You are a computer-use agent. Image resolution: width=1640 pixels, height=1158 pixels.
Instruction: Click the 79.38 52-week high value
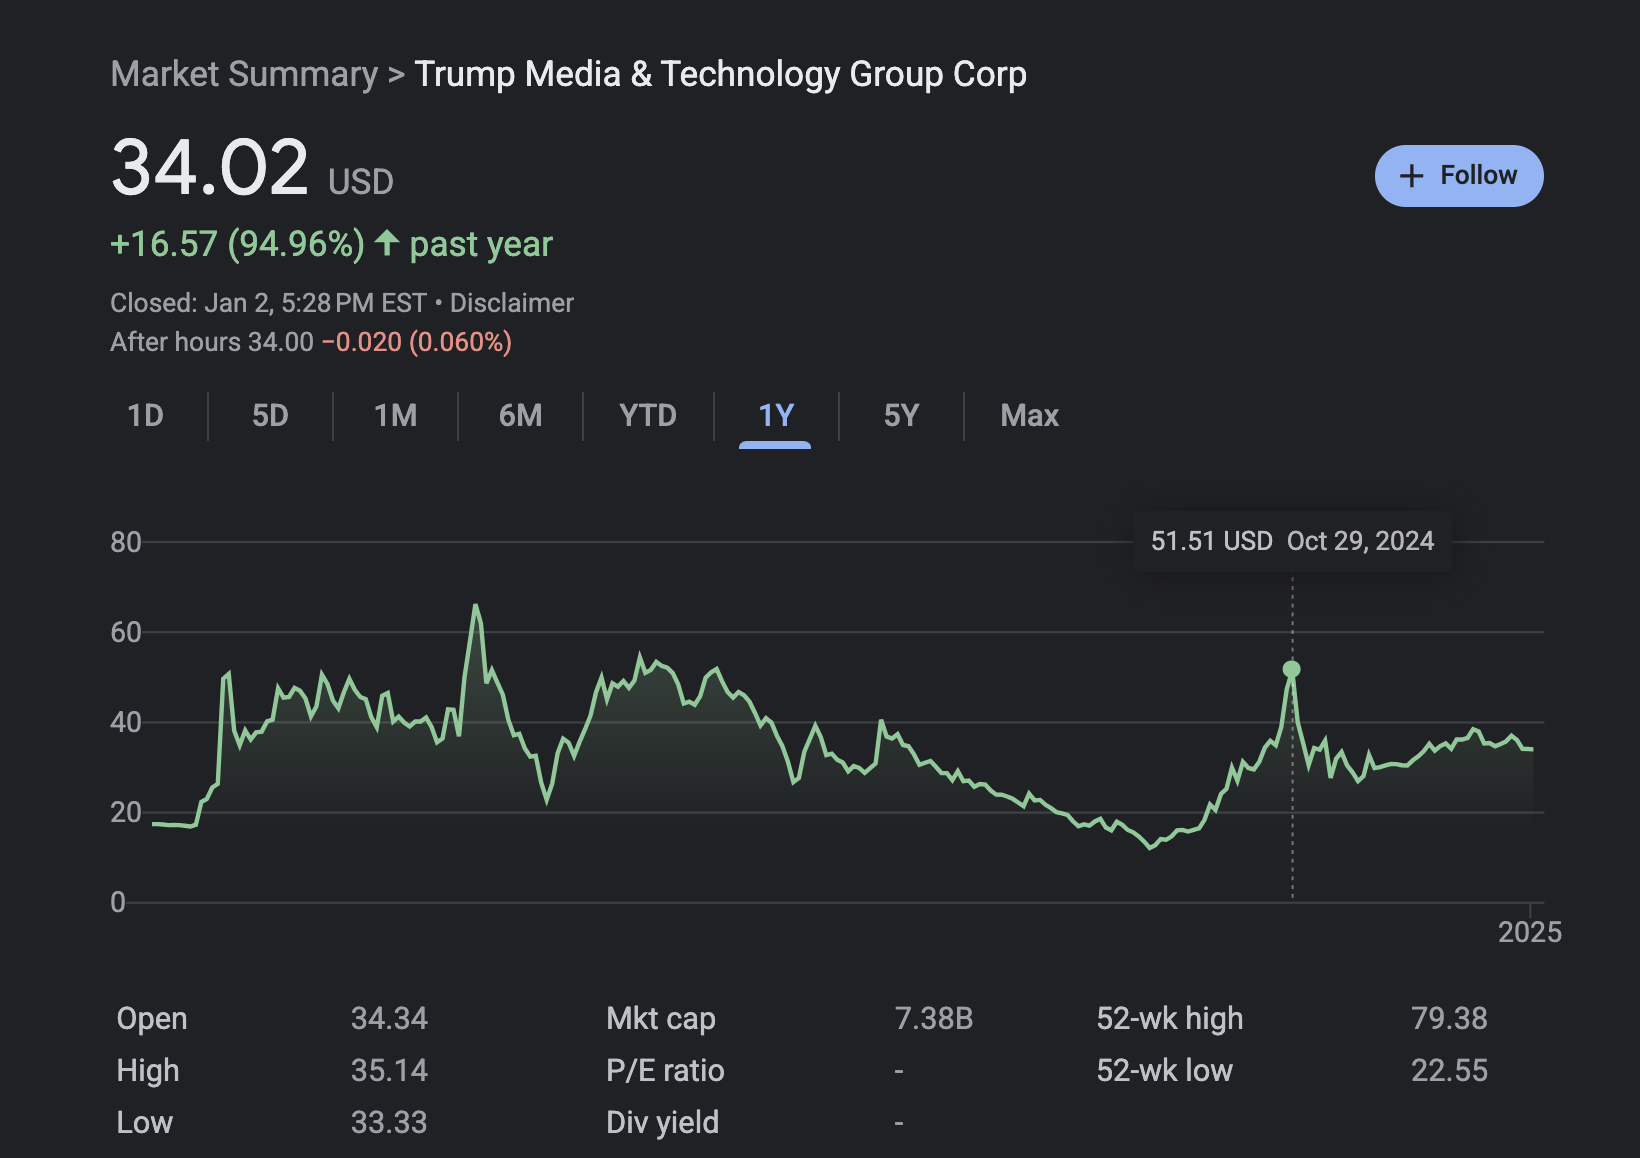coord(1449,1018)
